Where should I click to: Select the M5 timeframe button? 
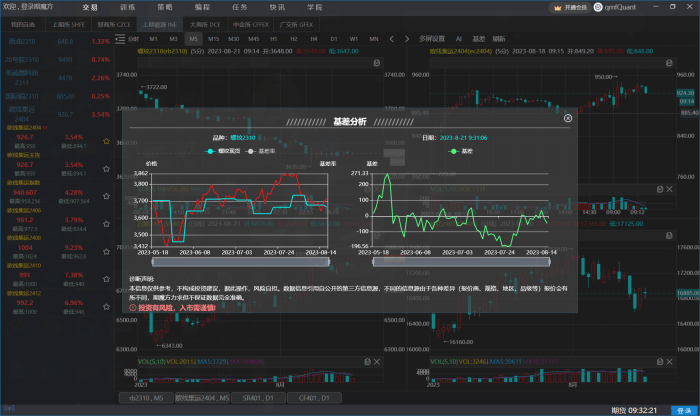tap(195, 37)
